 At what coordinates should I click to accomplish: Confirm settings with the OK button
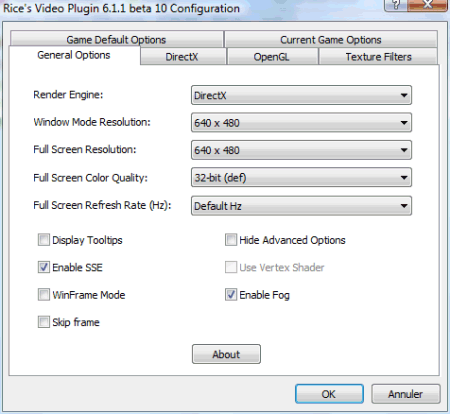(329, 394)
